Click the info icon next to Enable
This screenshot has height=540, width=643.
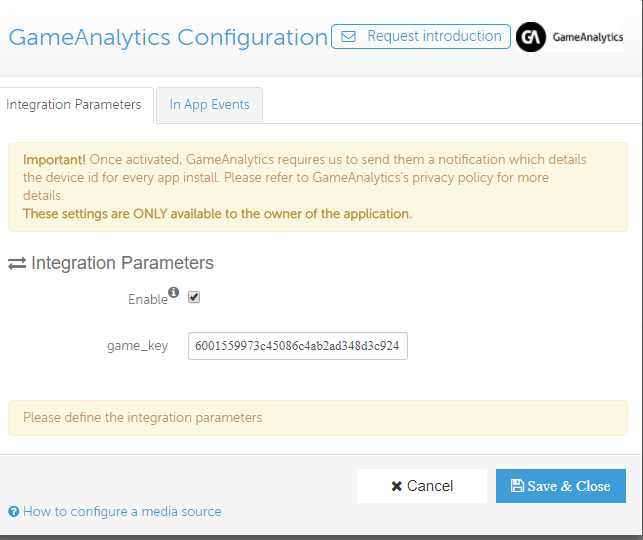[x=174, y=292]
